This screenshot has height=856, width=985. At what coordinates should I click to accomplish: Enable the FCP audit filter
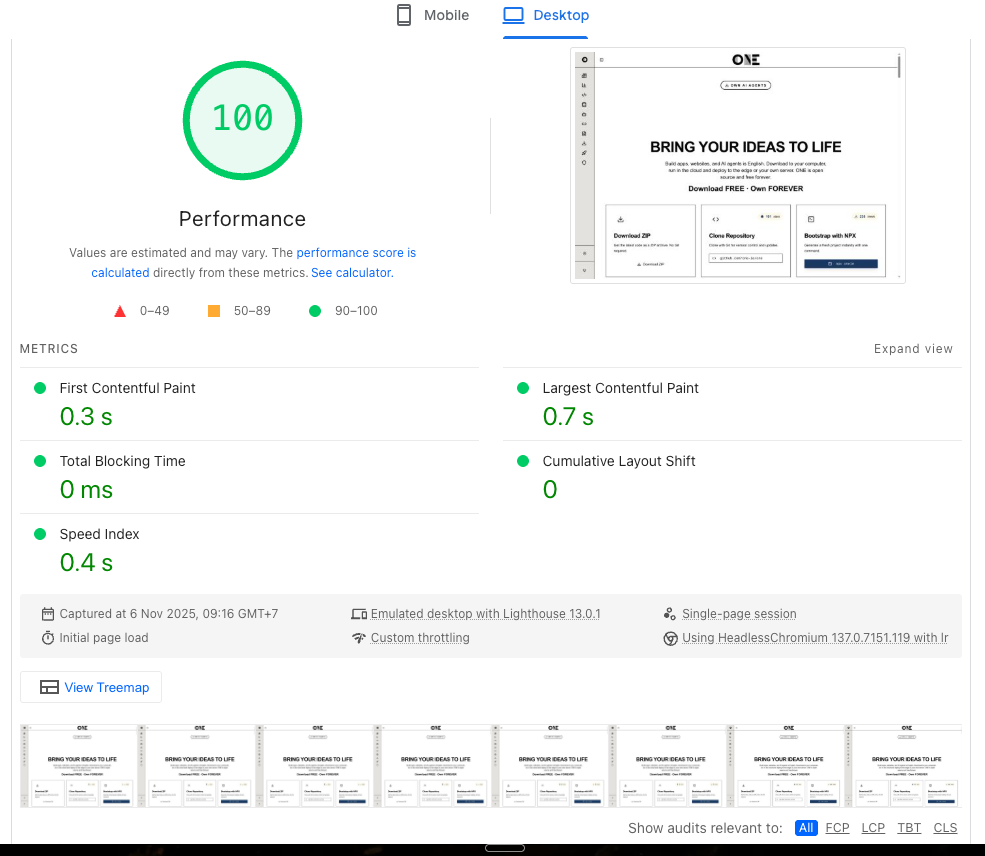[837, 828]
